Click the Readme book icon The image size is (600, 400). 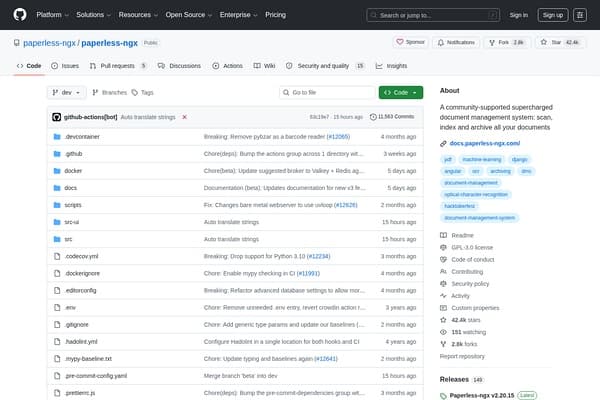click(x=443, y=235)
